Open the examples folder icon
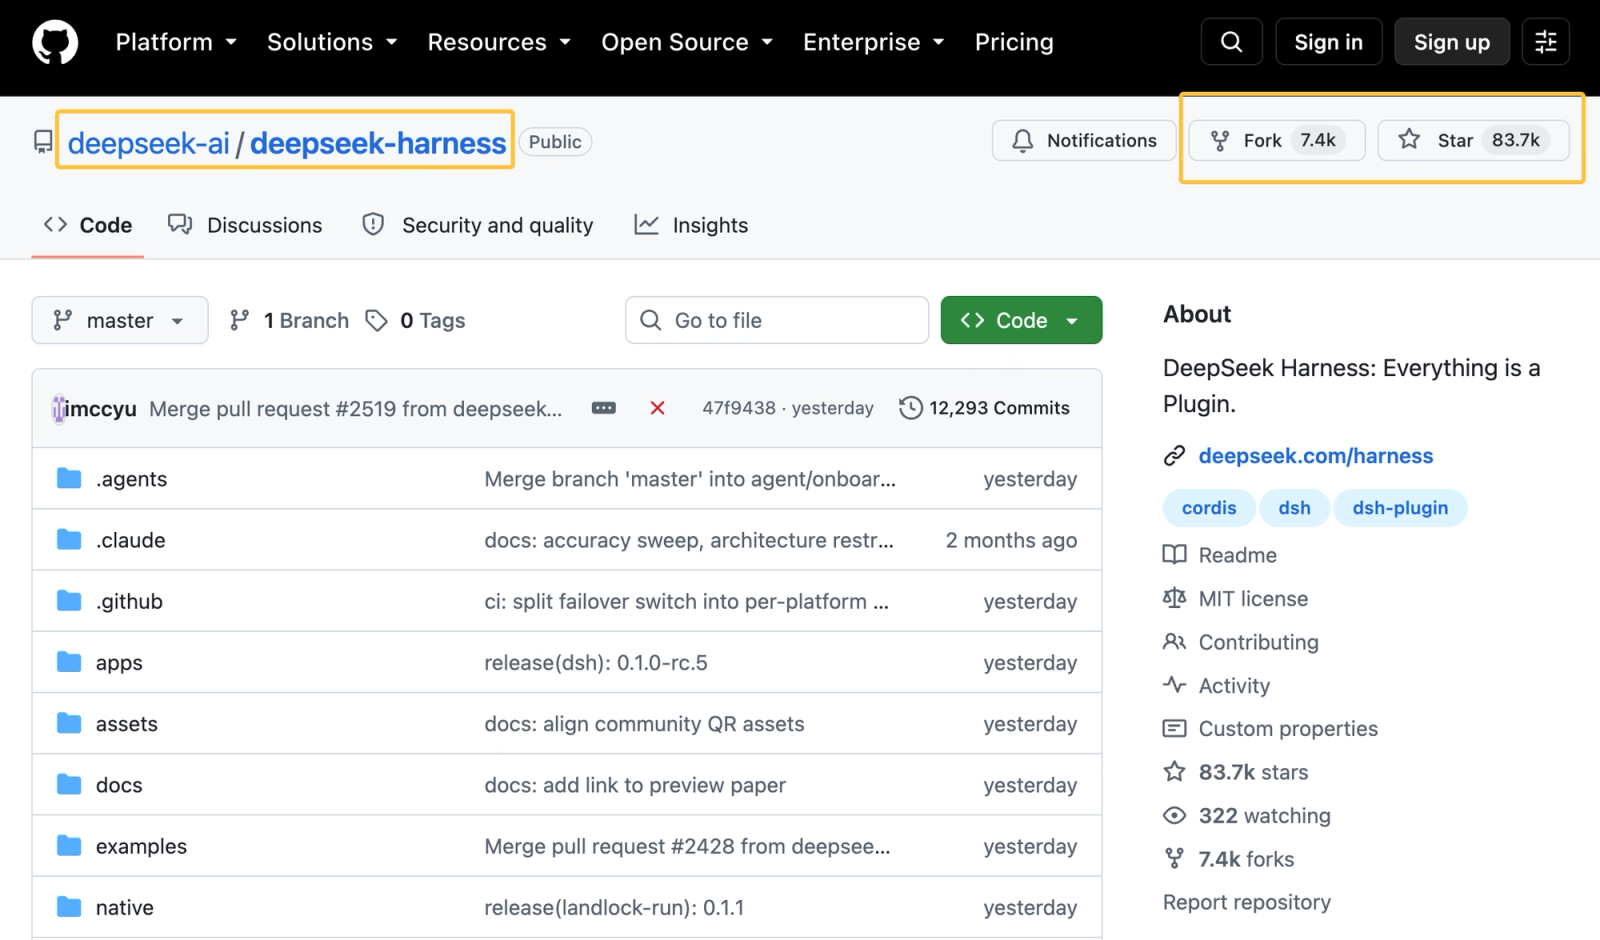Image resolution: width=1600 pixels, height=940 pixels. pyautogui.click(x=69, y=846)
